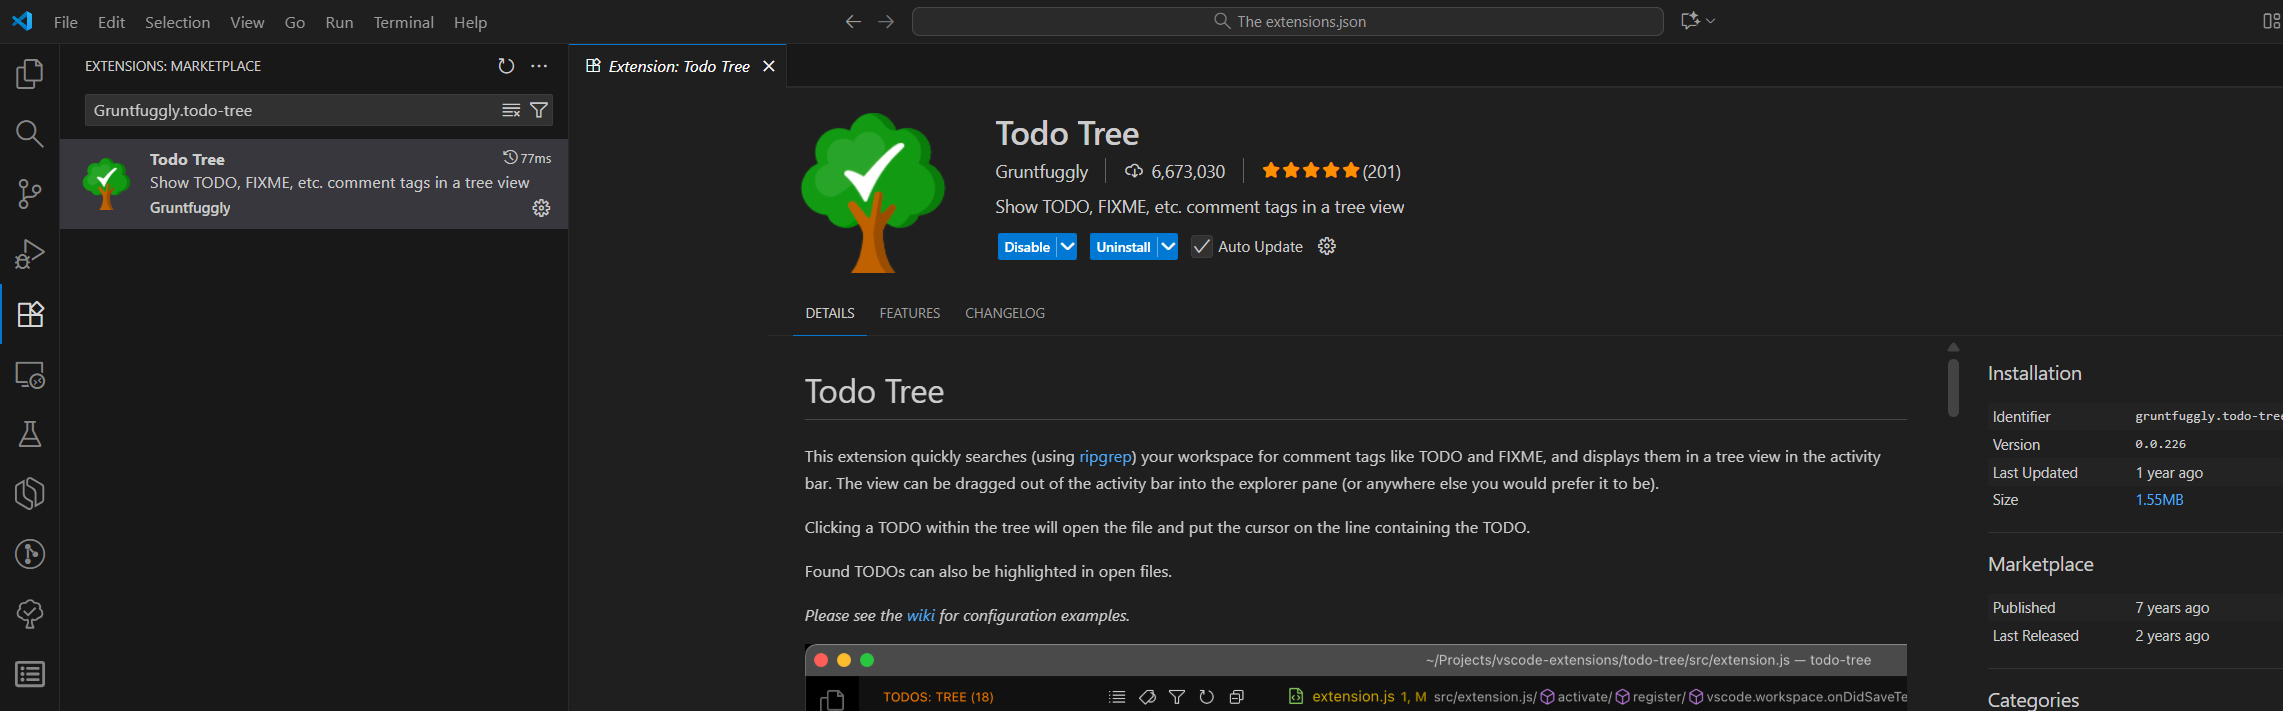Click the EXTENSIONS: MARKETPLACE heading
Viewport: 2283px width, 711px height.
tap(173, 66)
